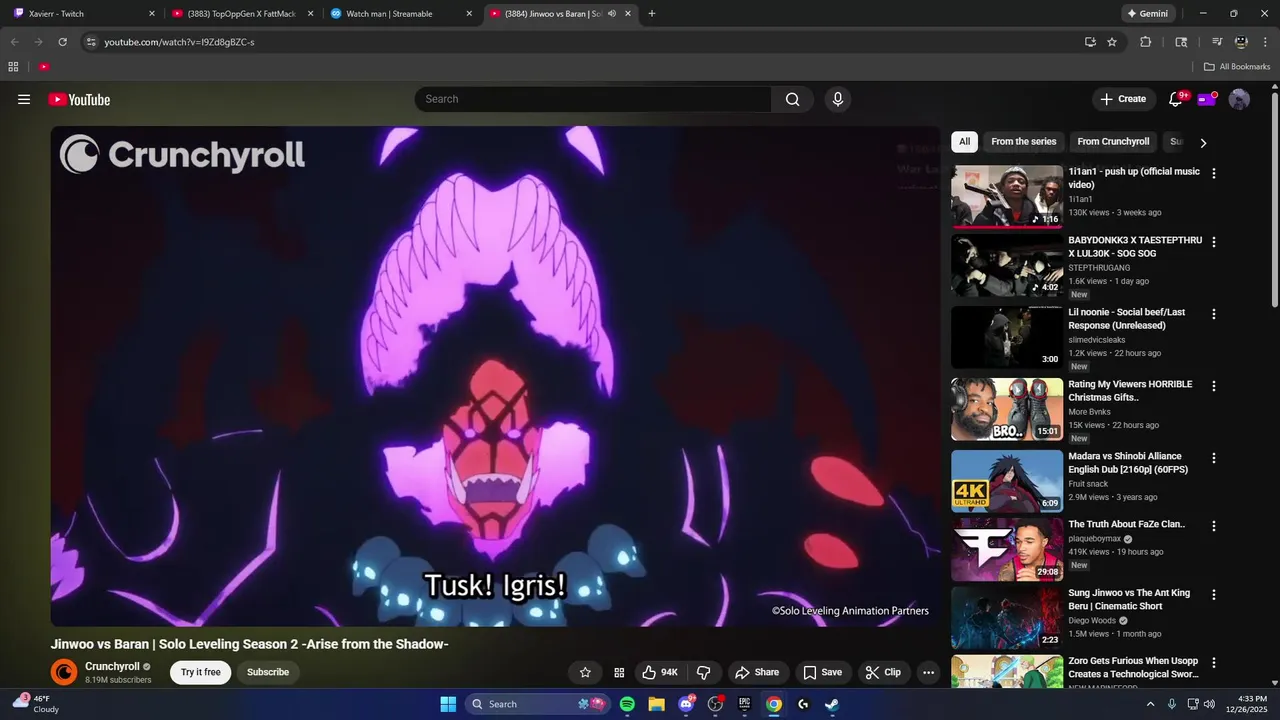Click the YouTube search input field

[x=593, y=99]
